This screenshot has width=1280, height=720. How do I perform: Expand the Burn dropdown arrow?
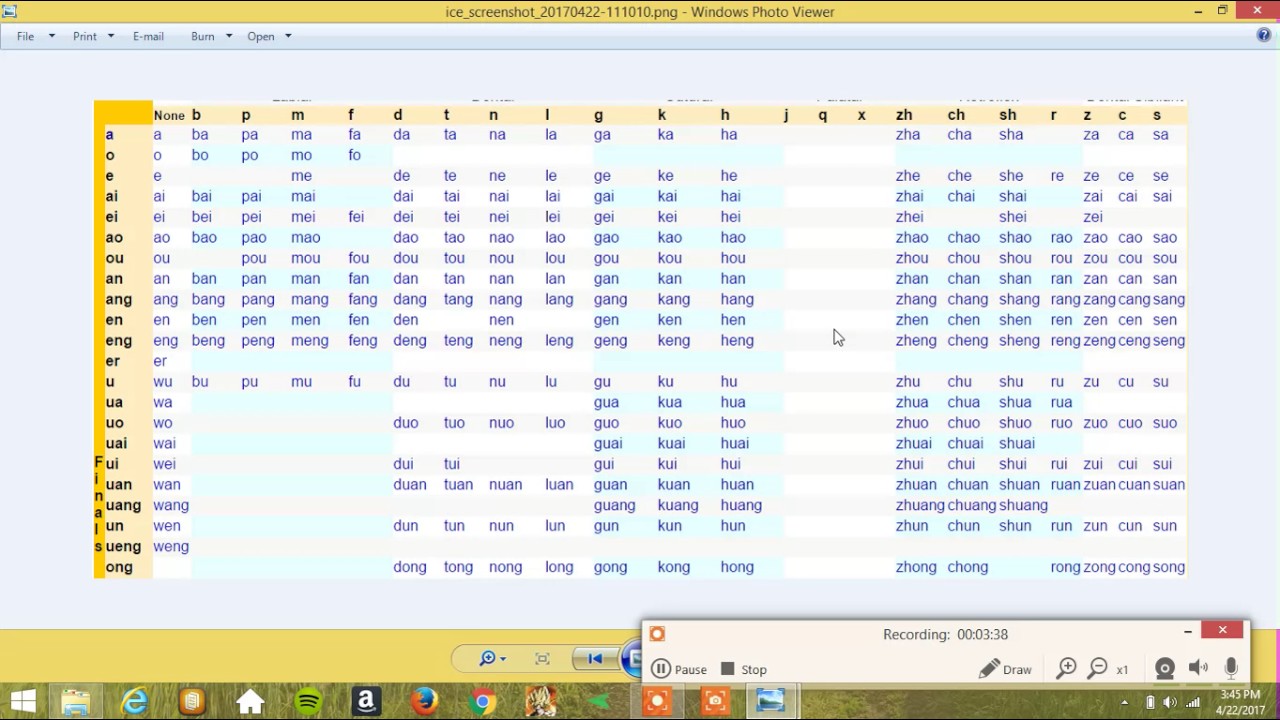click(x=228, y=36)
